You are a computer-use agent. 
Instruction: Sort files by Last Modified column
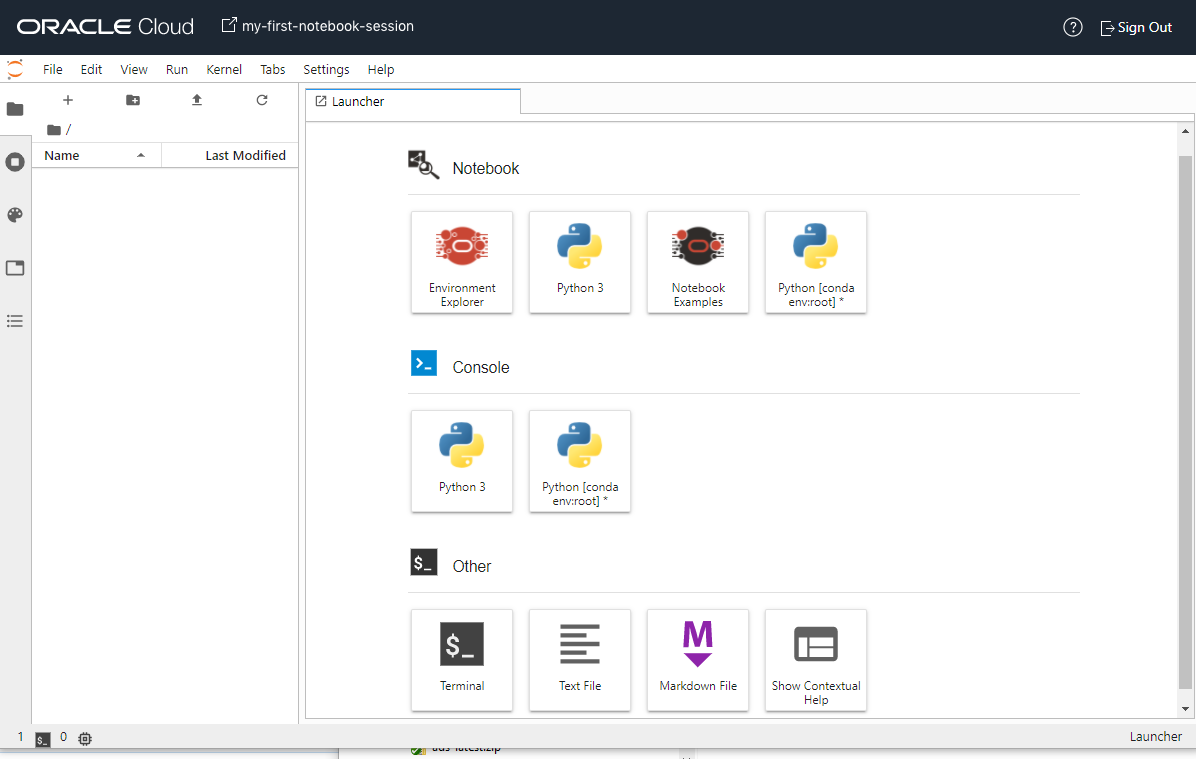230,156
